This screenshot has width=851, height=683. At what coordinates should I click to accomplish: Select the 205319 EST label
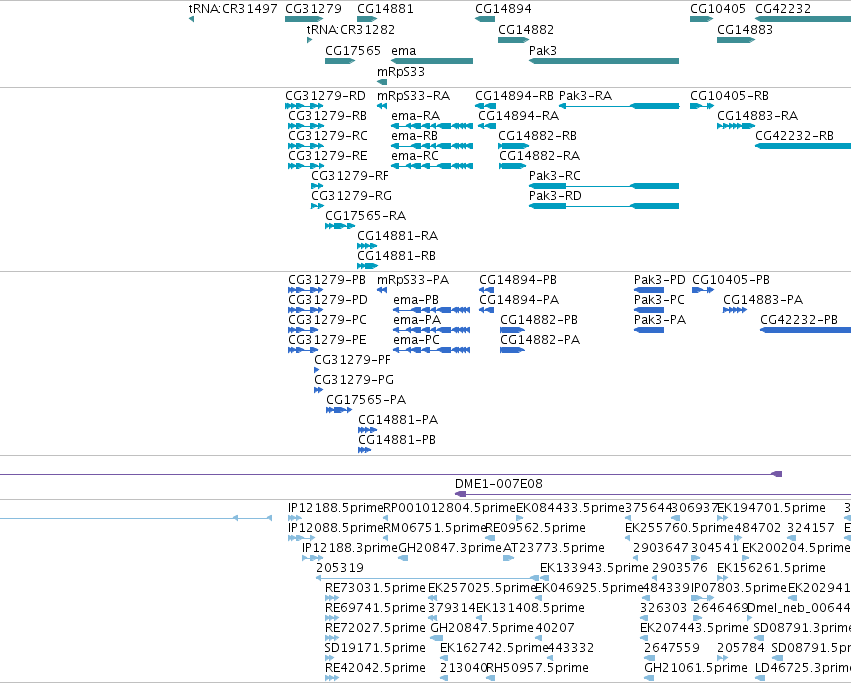[340, 568]
